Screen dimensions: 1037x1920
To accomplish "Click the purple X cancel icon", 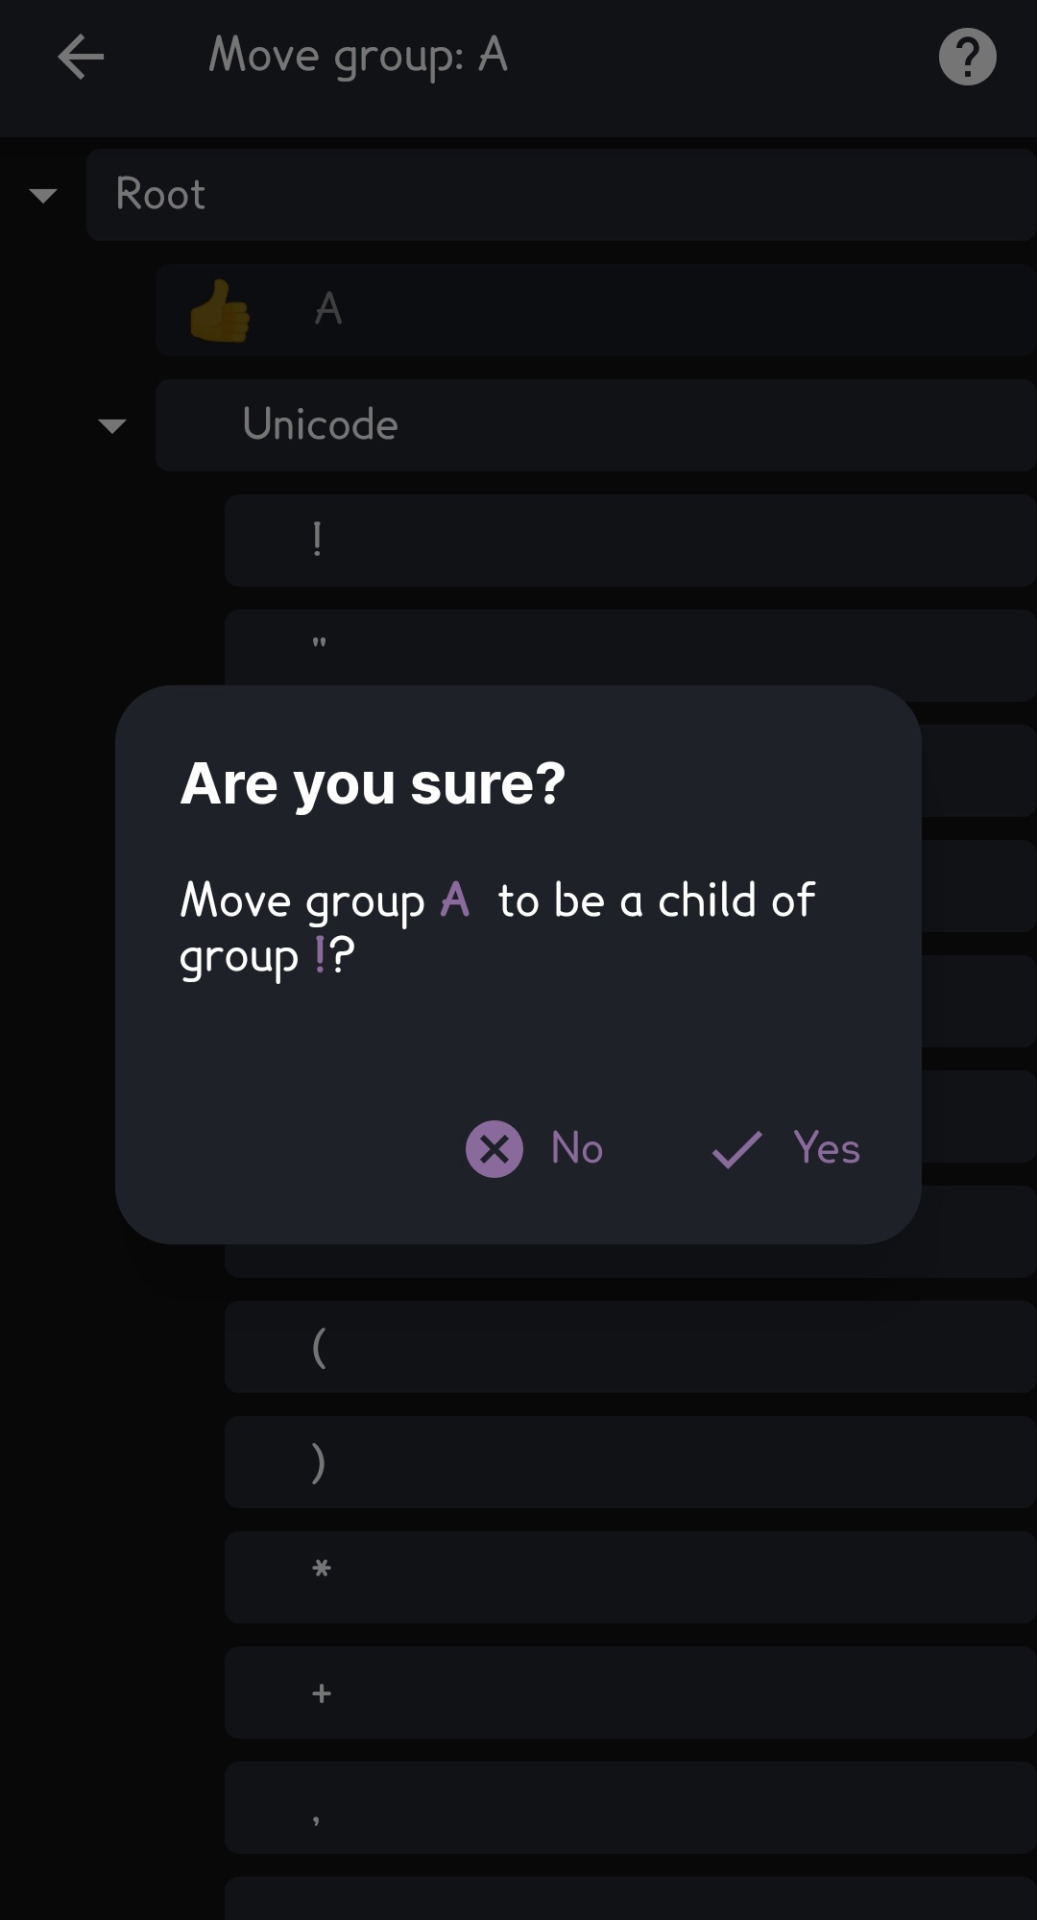I will 494,1148.
